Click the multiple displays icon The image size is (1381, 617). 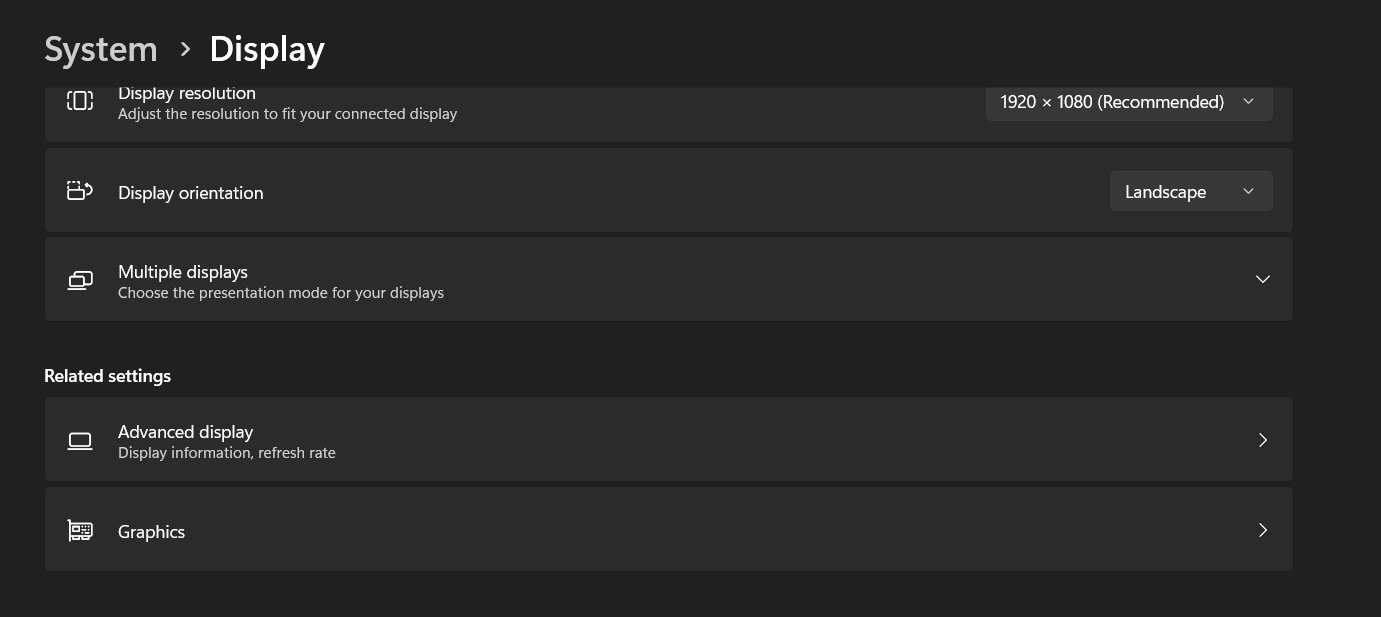[x=79, y=280]
